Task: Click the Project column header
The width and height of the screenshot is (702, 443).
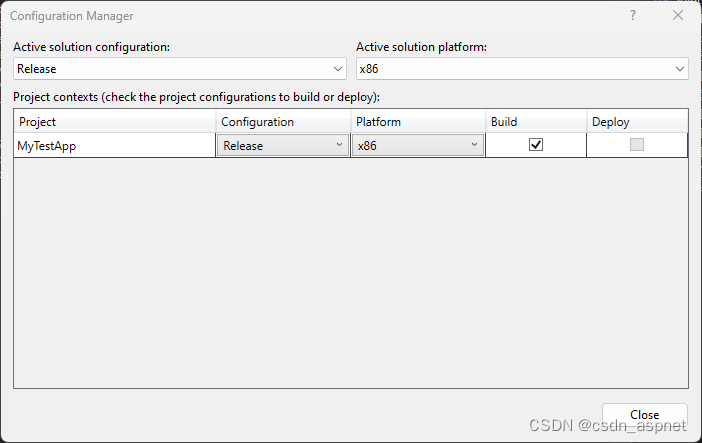Action: point(115,122)
